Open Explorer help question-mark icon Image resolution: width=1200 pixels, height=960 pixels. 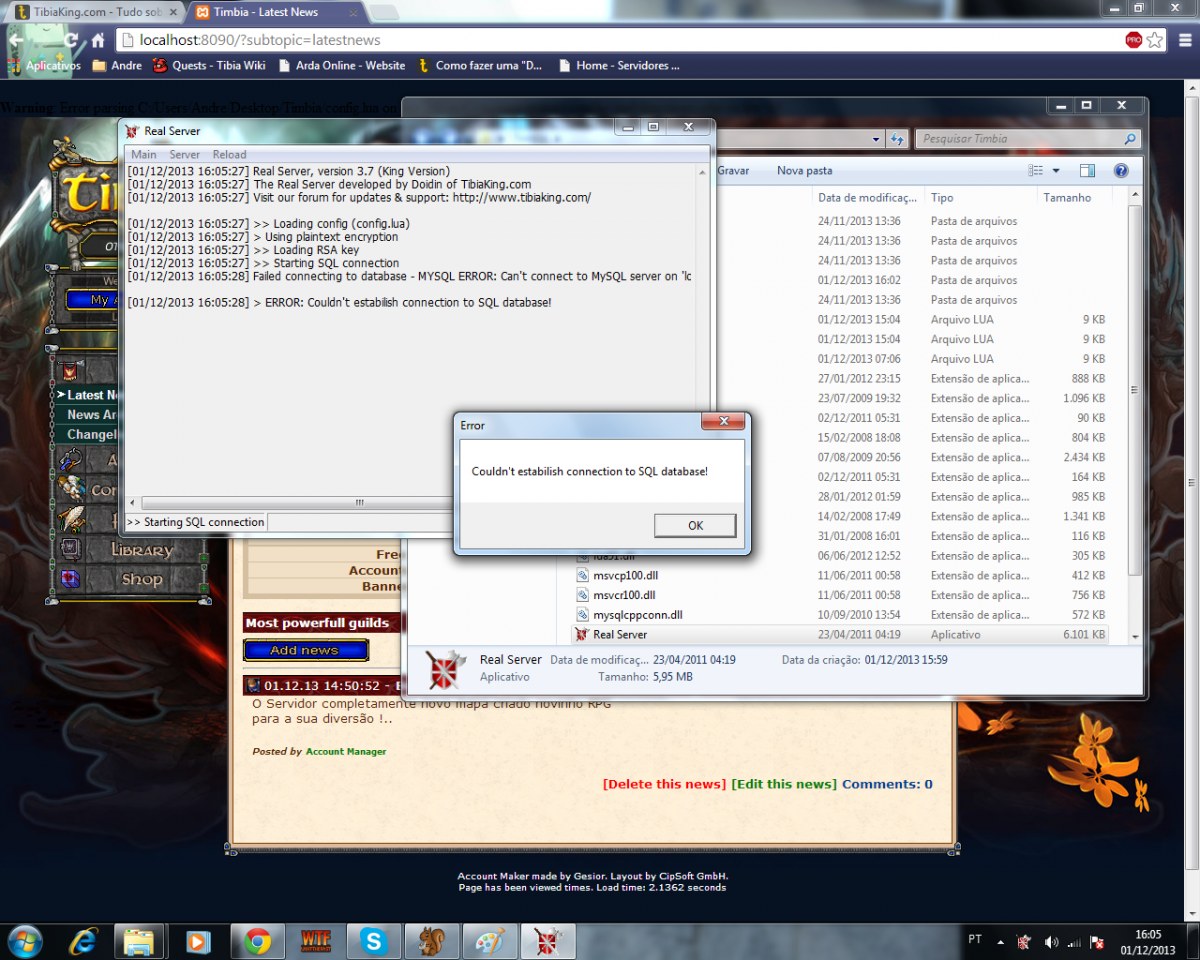click(x=1121, y=171)
